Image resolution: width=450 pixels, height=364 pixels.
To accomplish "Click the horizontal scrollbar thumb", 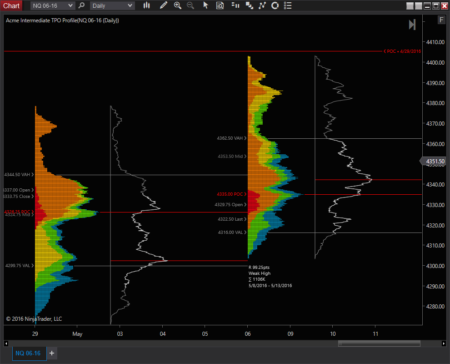I will [x=379, y=343].
